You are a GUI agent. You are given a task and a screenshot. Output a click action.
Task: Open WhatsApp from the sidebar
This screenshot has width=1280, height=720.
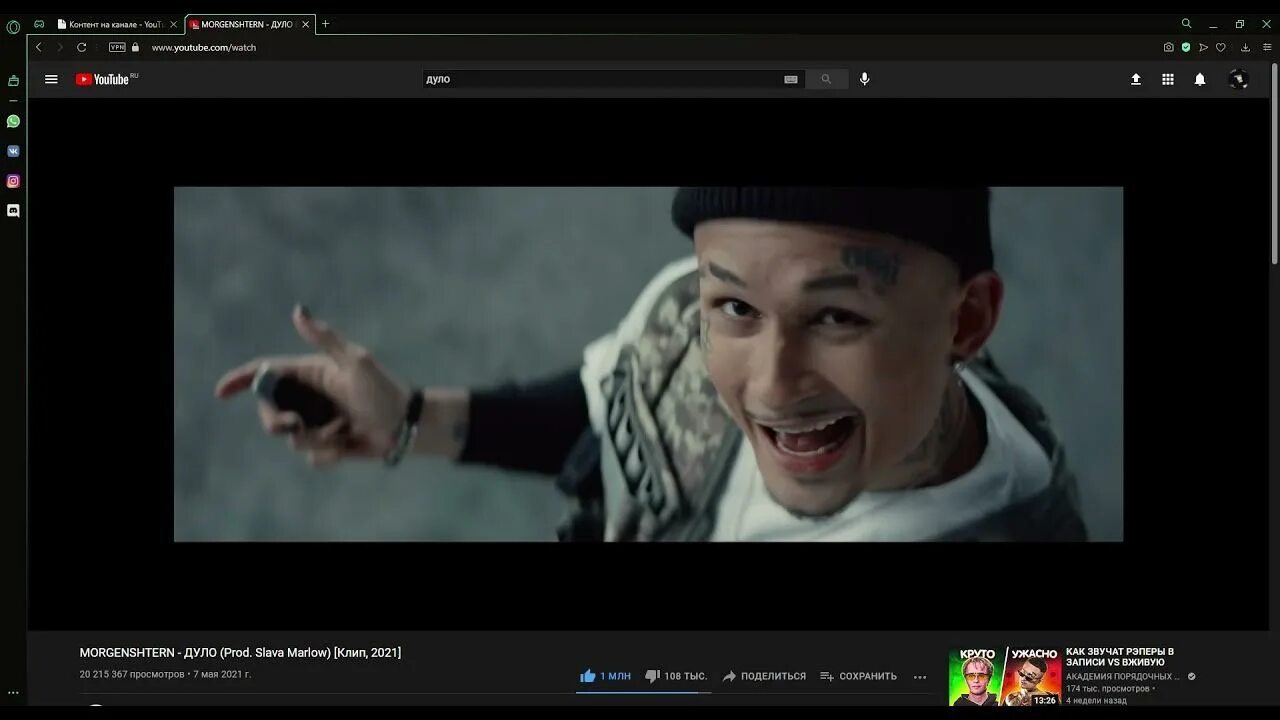pos(13,121)
